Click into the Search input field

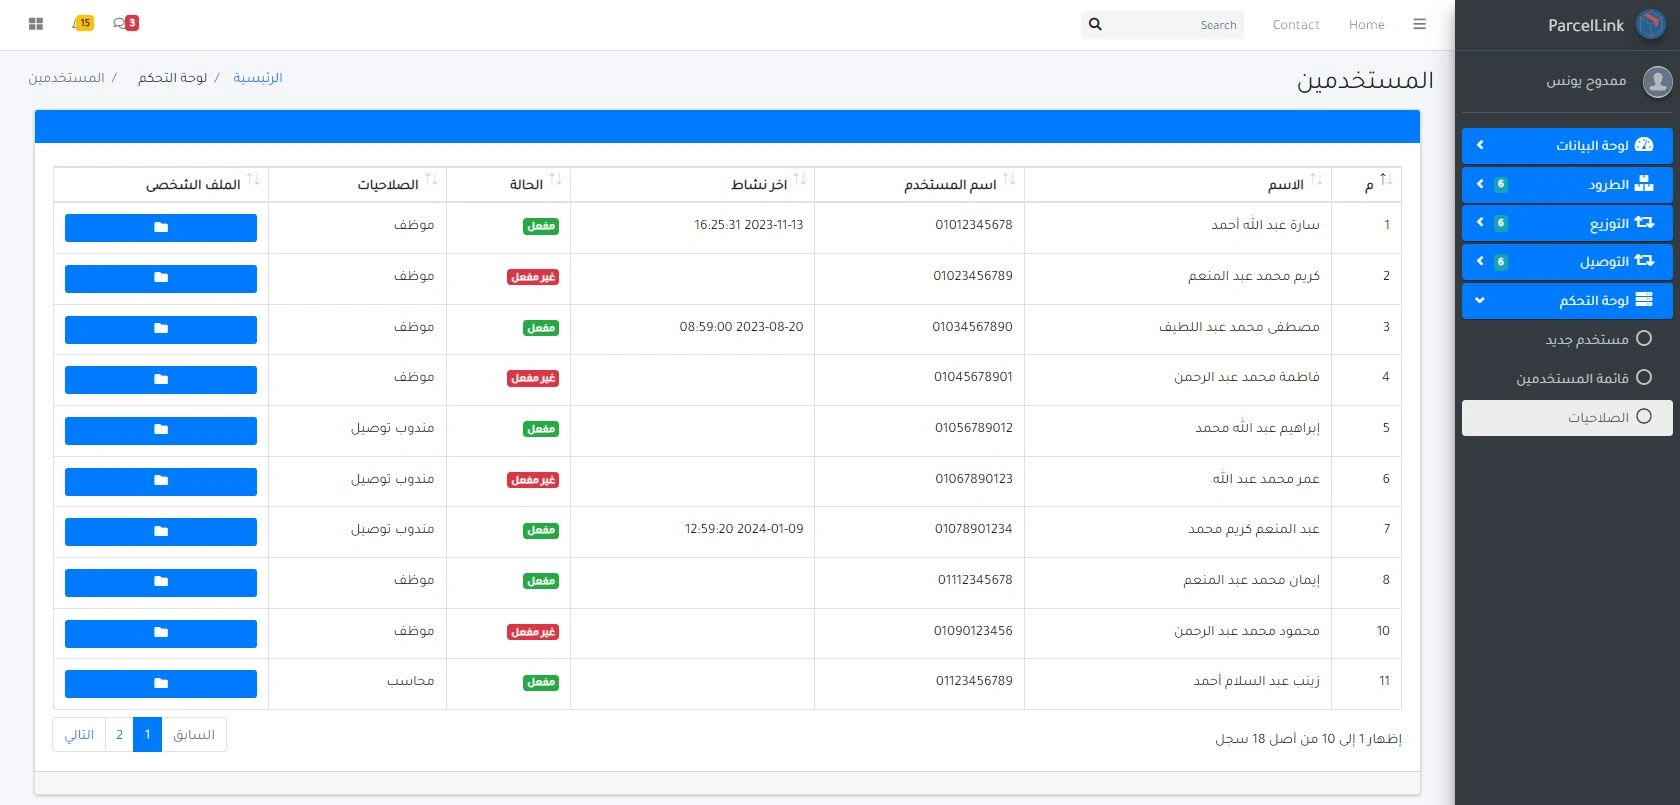[1176, 25]
